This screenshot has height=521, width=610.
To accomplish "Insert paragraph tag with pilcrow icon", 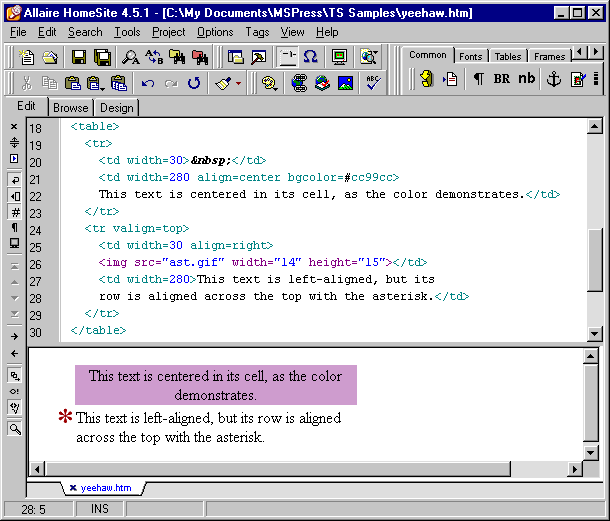I will click(x=478, y=80).
